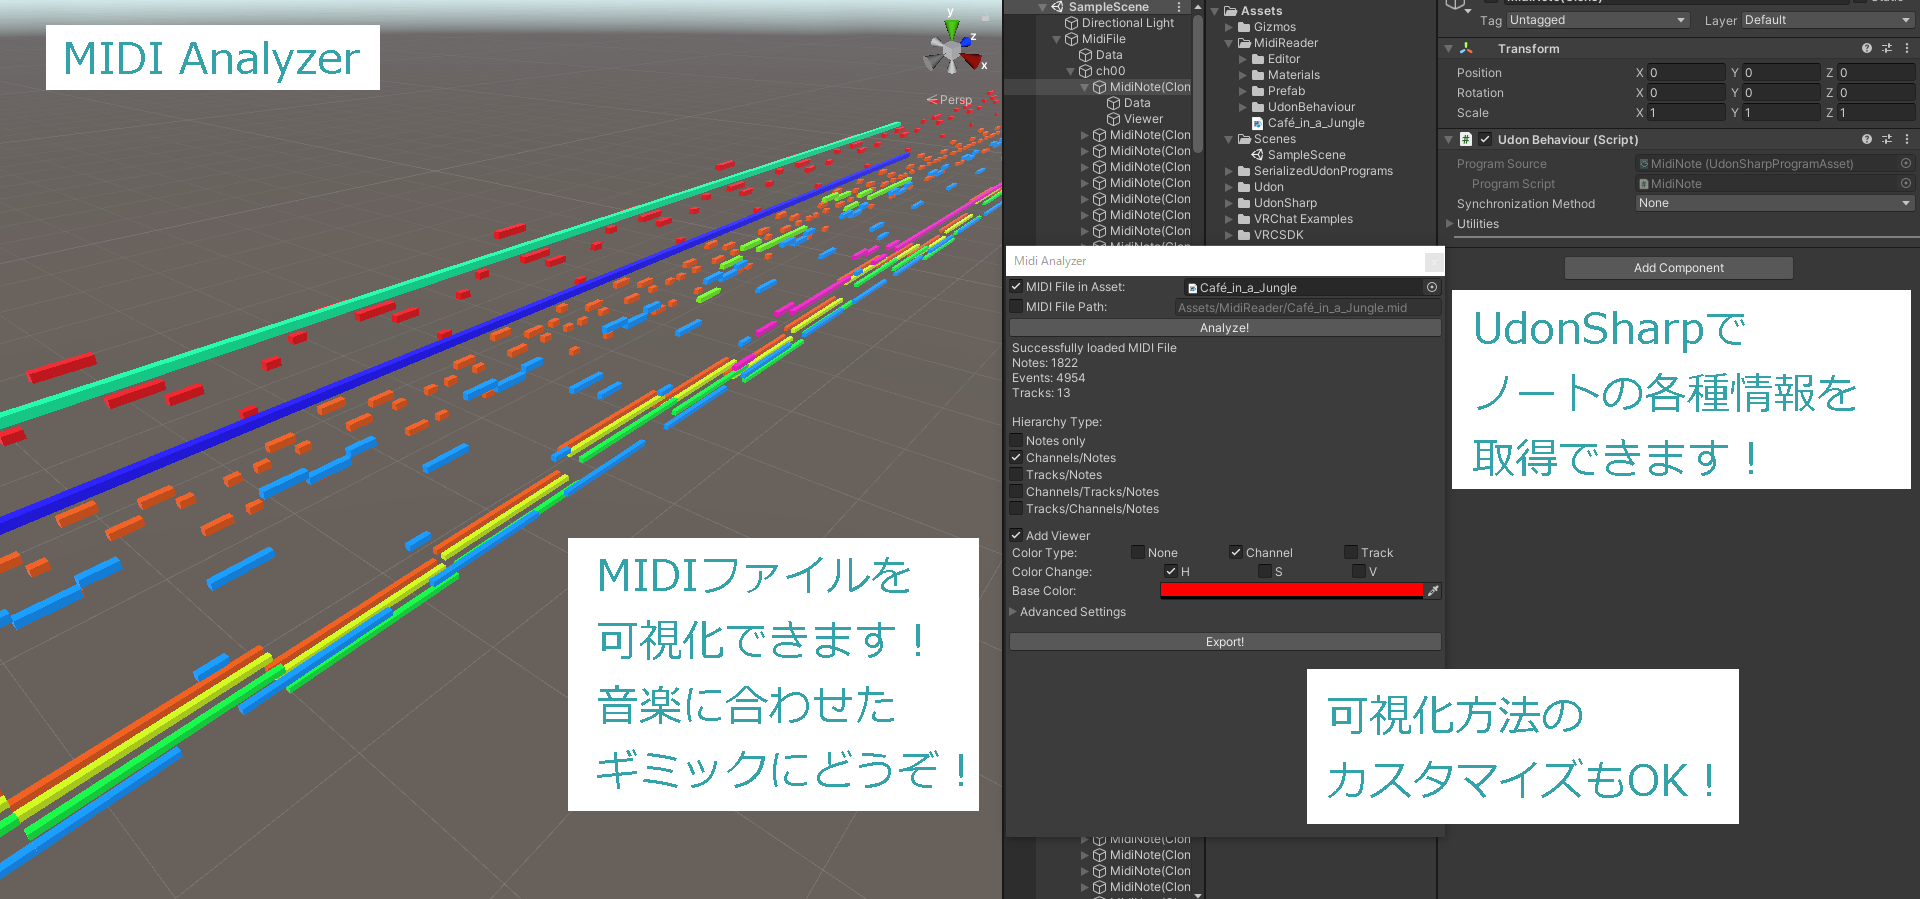This screenshot has height=899, width=1920.
Task: Click the scene orientation gizmo
Action: (953, 46)
